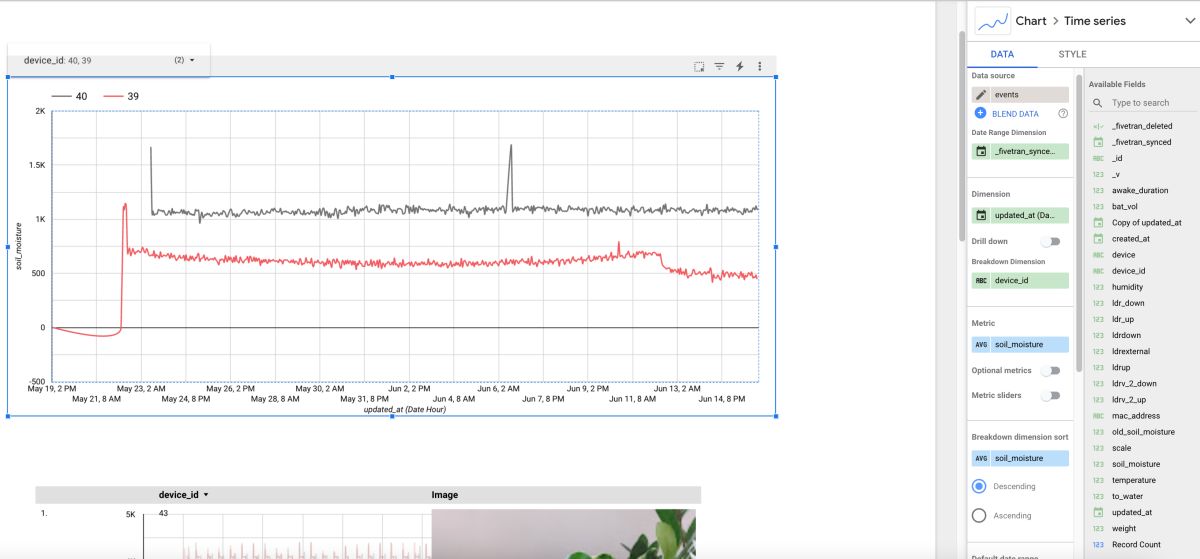Click the chart header lightning bolt icon
The image size is (1200, 559).
740,66
